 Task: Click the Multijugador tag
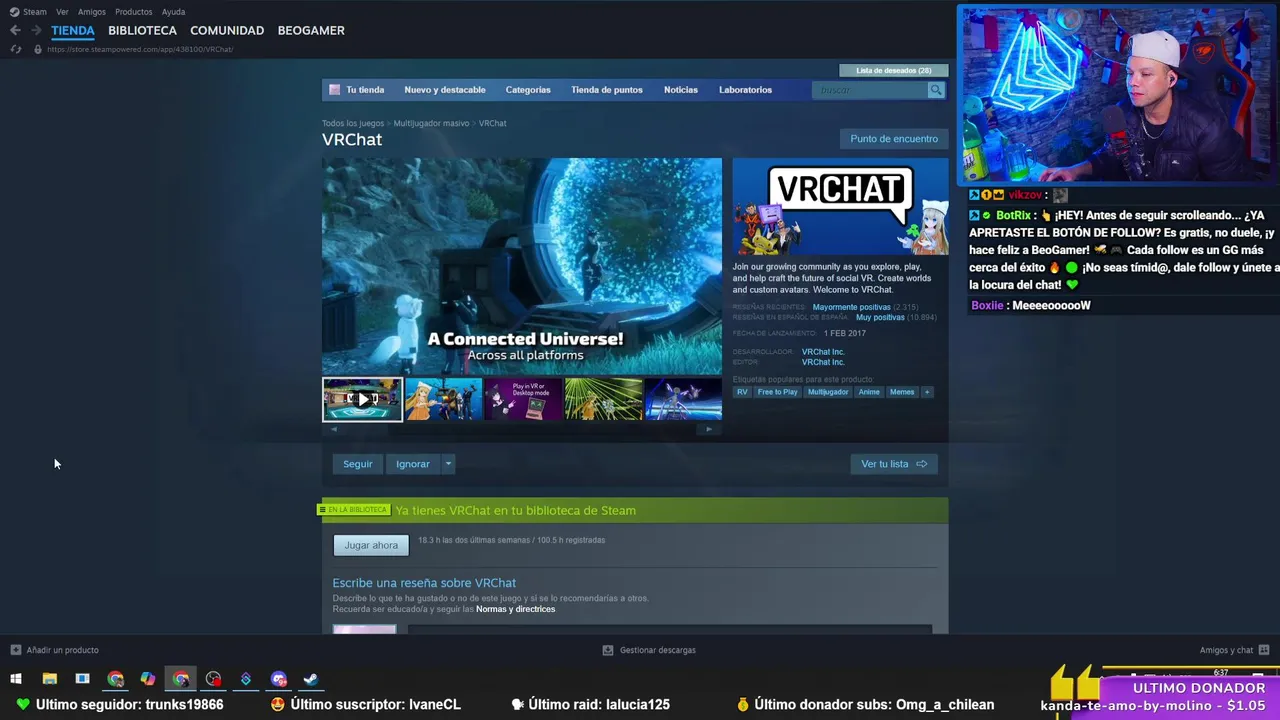(x=828, y=392)
